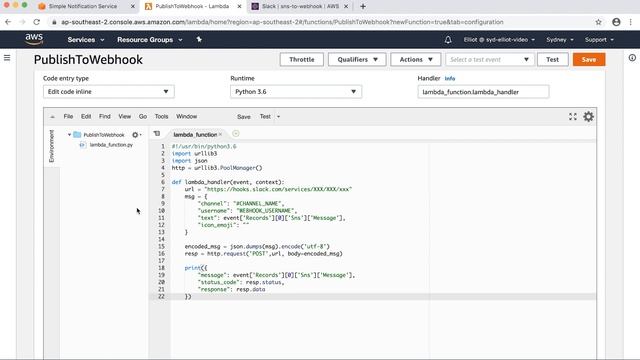Click Save in the editor toolbar
Image resolution: width=640 pixels, height=360 pixels.
(x=244, y=117)
